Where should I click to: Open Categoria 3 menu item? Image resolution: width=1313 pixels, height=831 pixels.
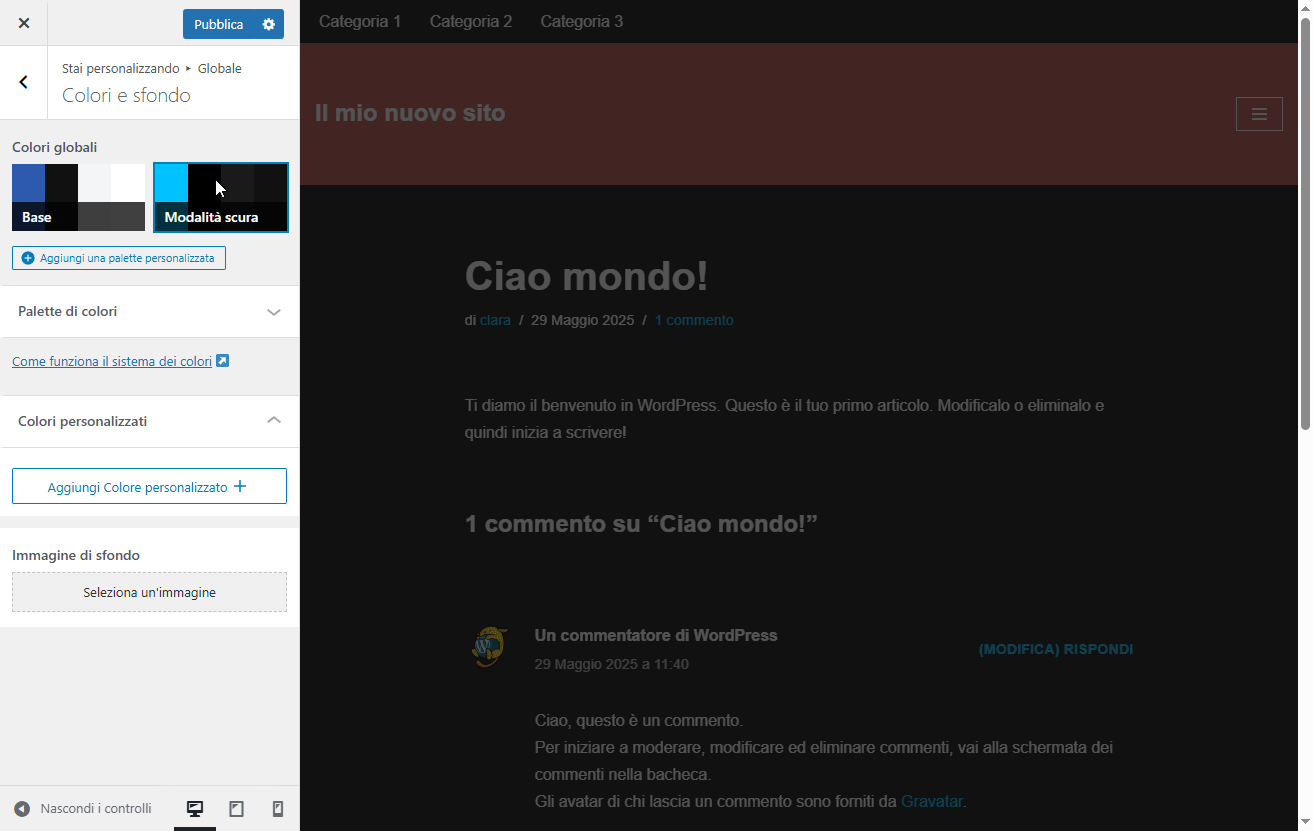click(x=582, y=21)
